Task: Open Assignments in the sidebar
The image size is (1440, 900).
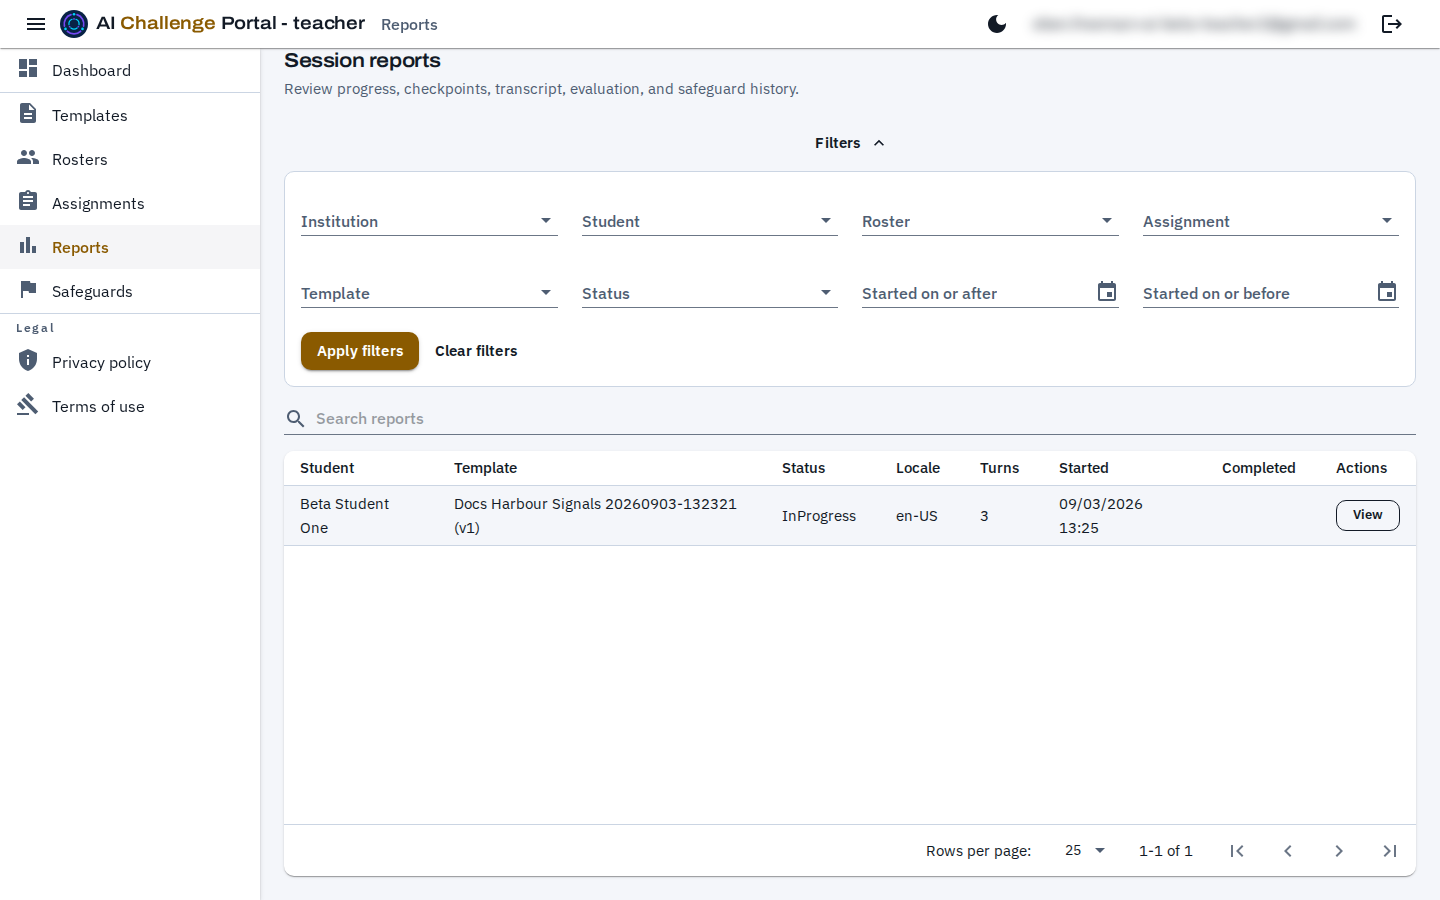Action: click(130, 203)
